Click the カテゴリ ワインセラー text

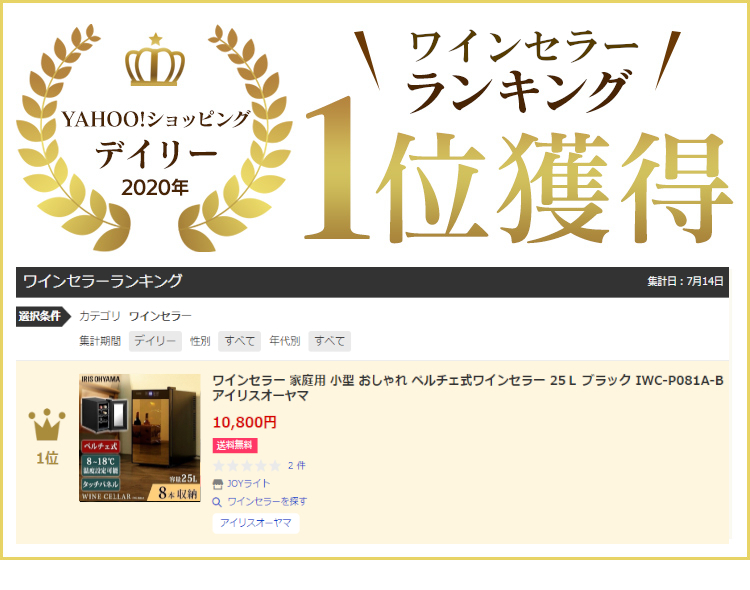tap(135, 316)
